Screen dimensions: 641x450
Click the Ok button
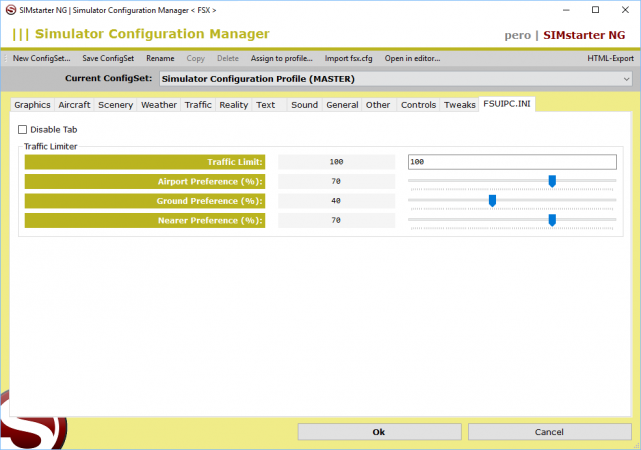379,432
